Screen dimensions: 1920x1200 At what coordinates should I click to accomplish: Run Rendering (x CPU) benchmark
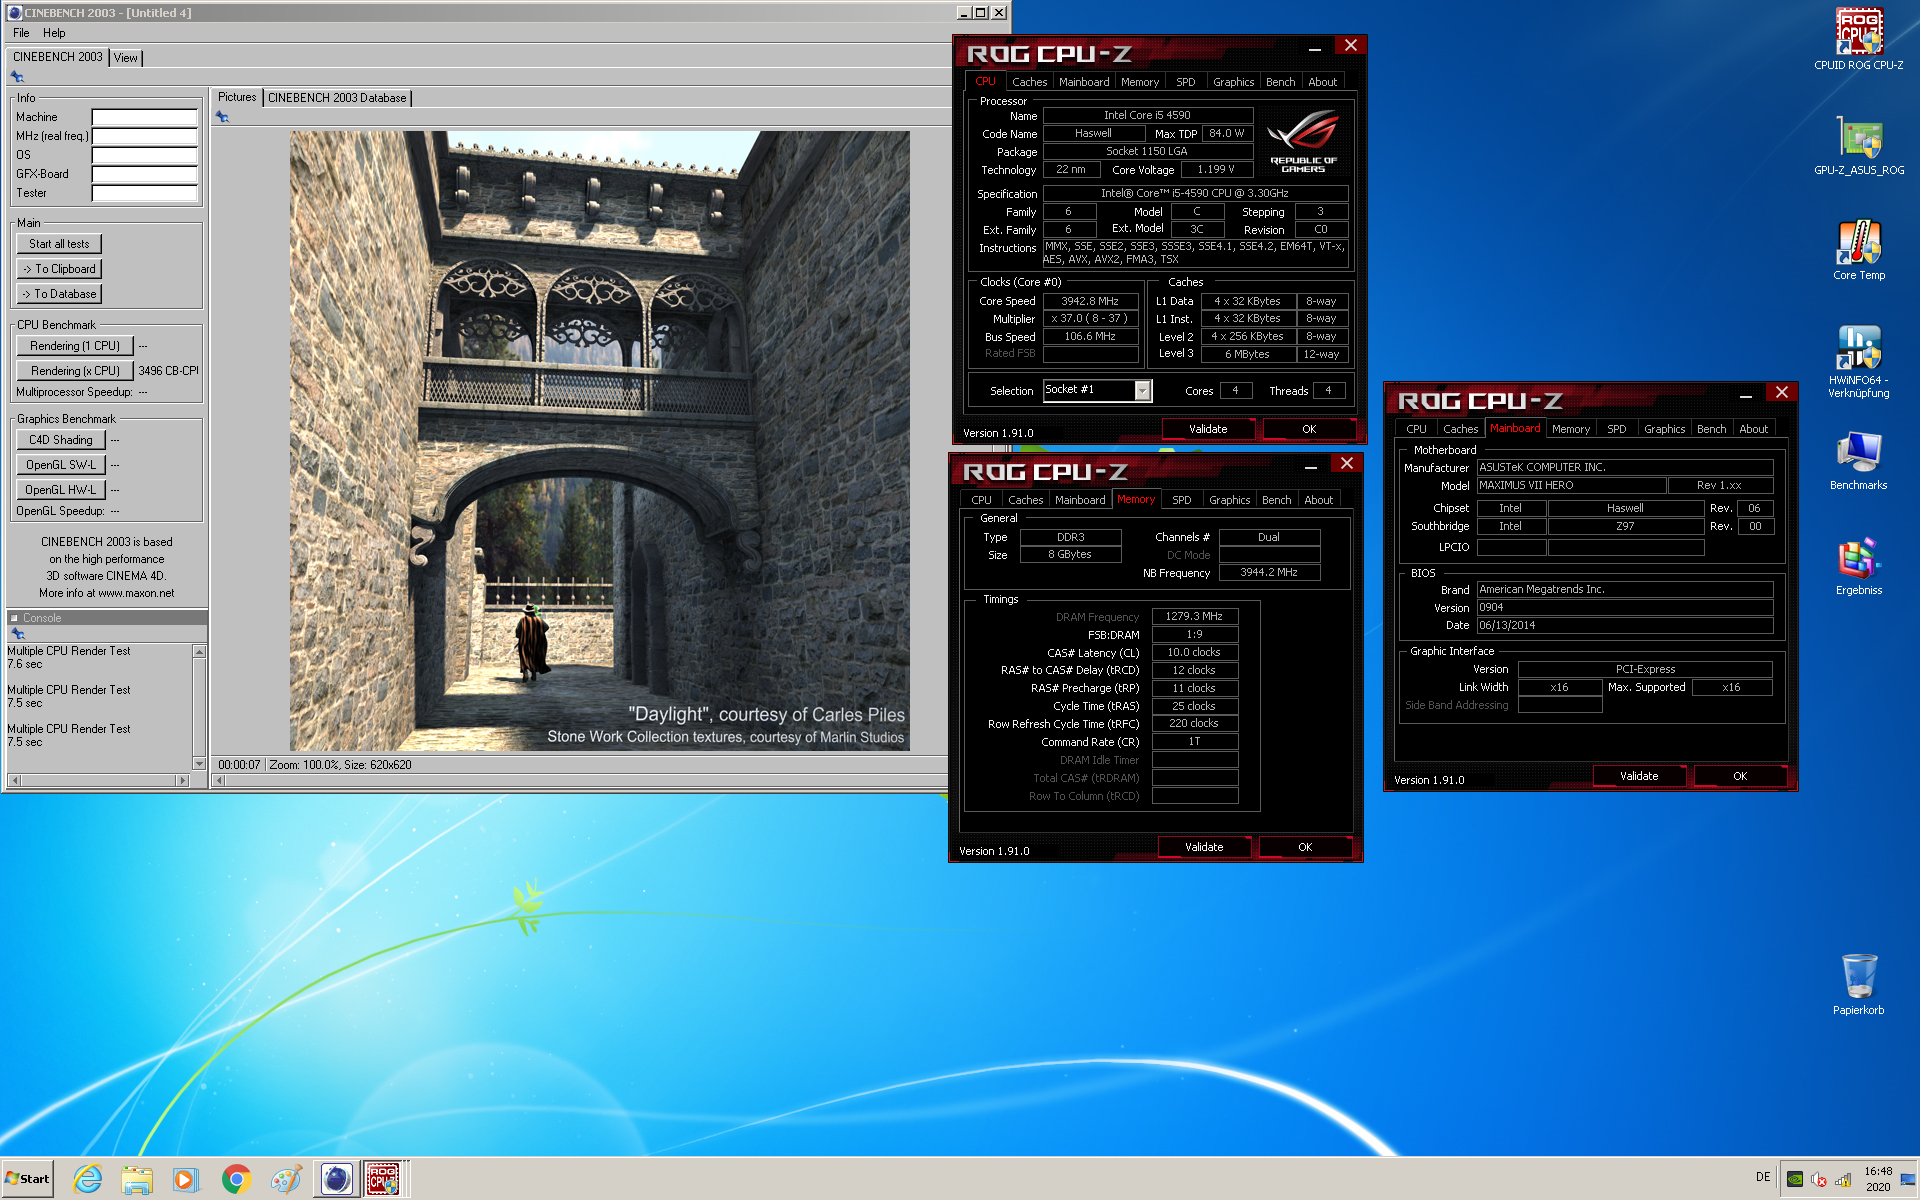(x=75, y=371)
